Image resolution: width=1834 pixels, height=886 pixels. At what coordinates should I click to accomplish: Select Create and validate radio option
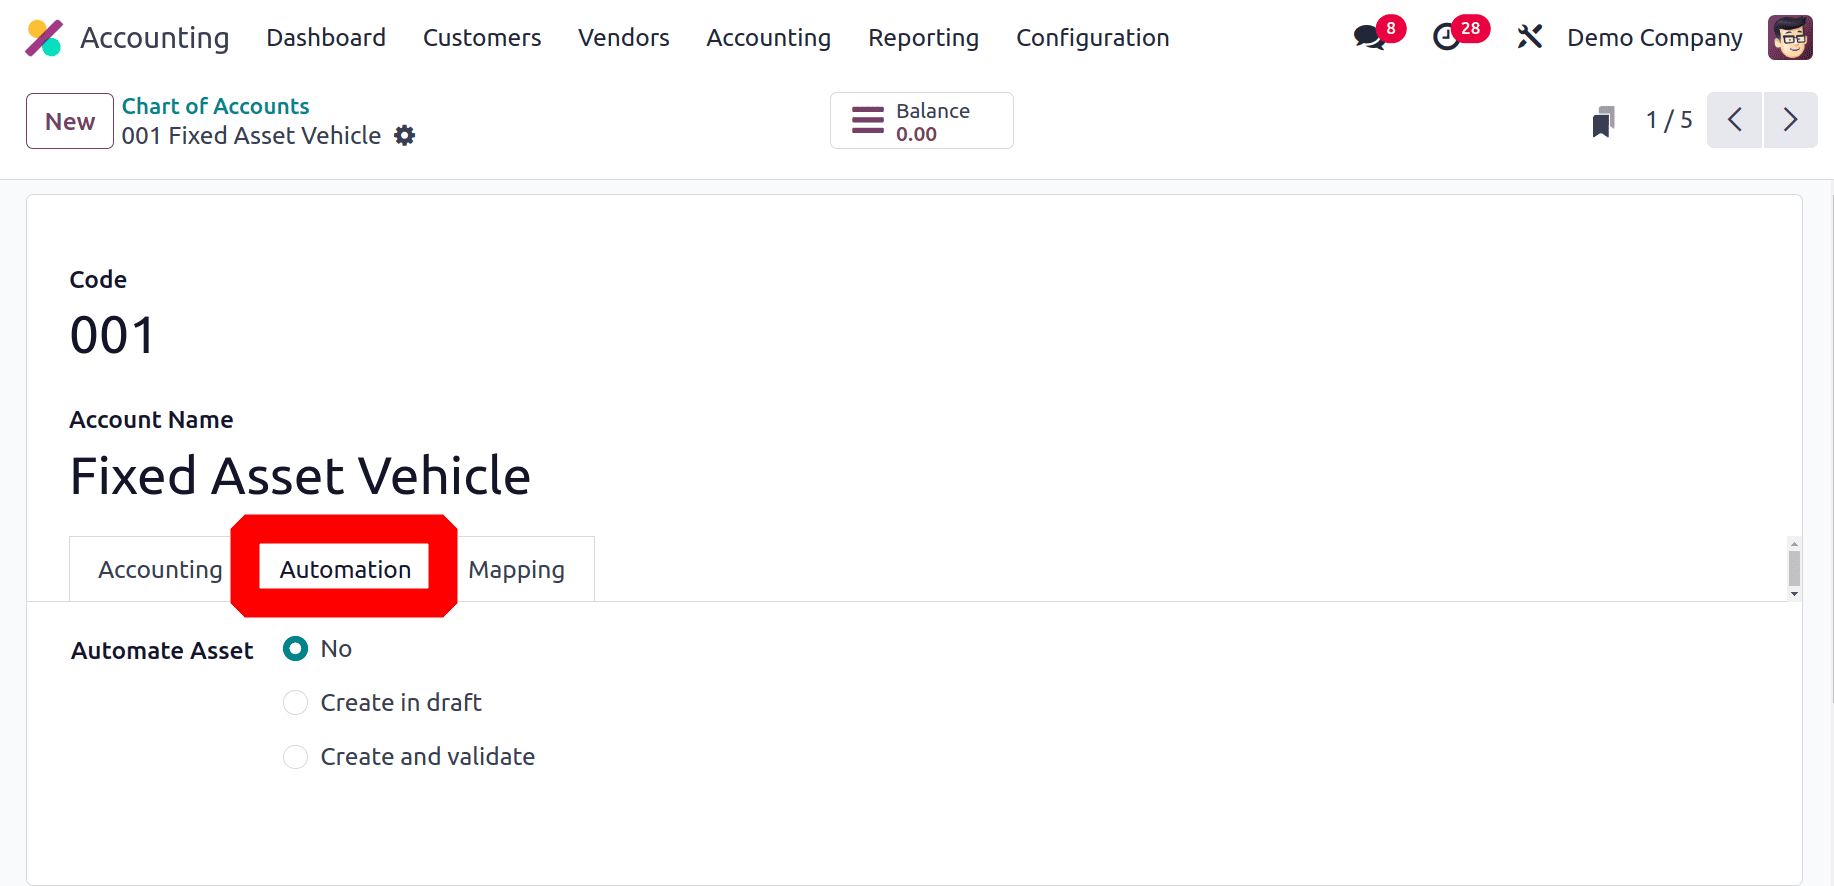click(295, 757)
